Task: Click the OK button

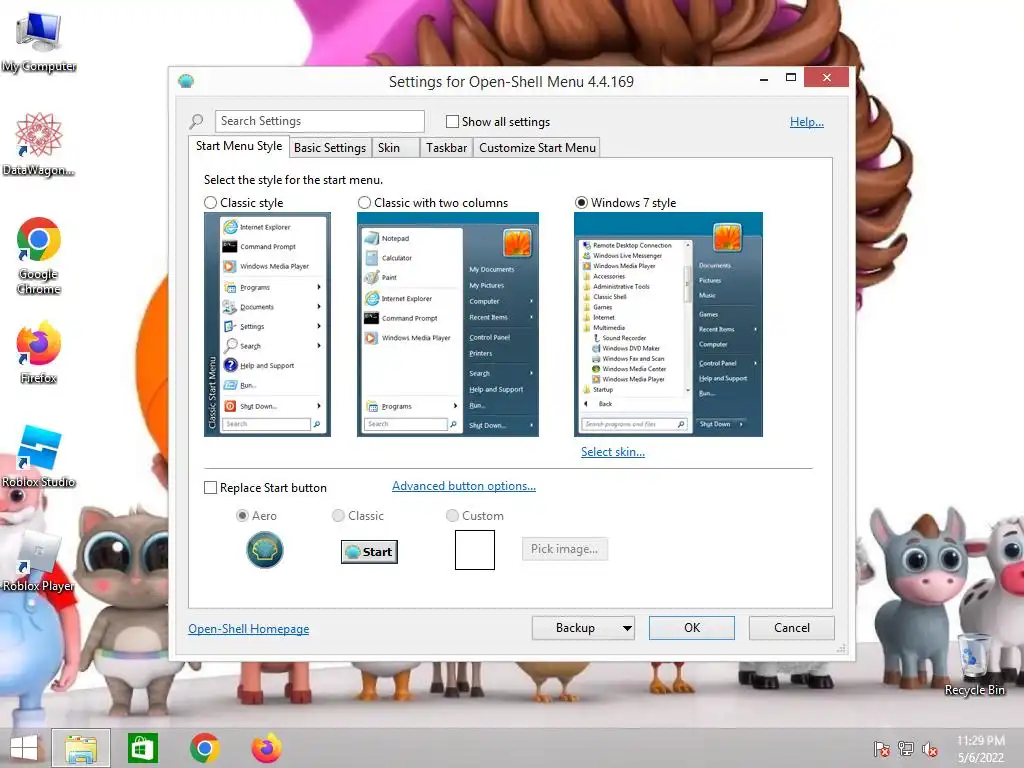Action: coord(692,628)
